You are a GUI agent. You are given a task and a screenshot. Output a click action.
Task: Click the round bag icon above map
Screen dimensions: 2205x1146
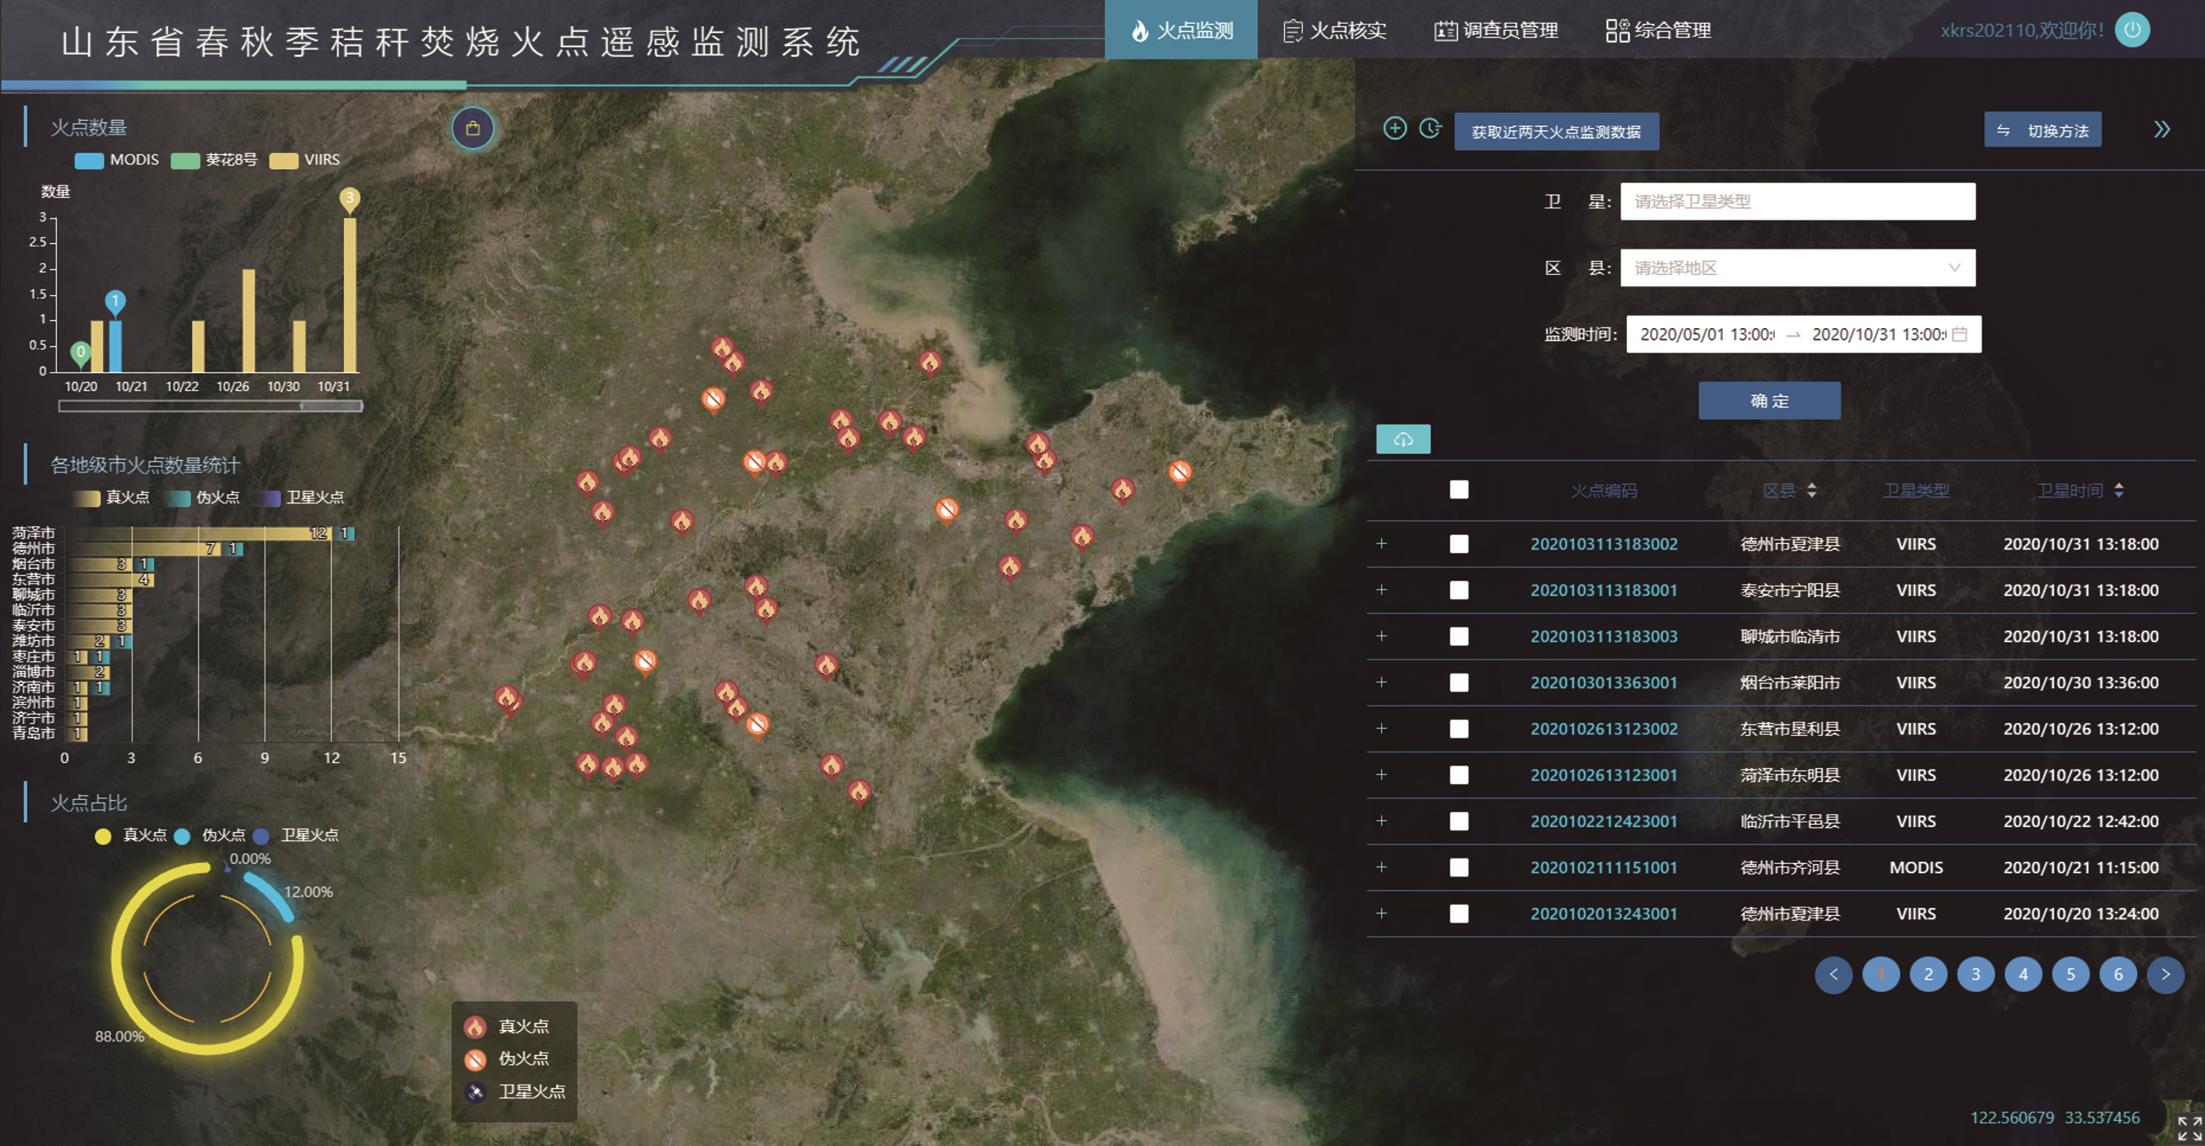tap(473, 129)
